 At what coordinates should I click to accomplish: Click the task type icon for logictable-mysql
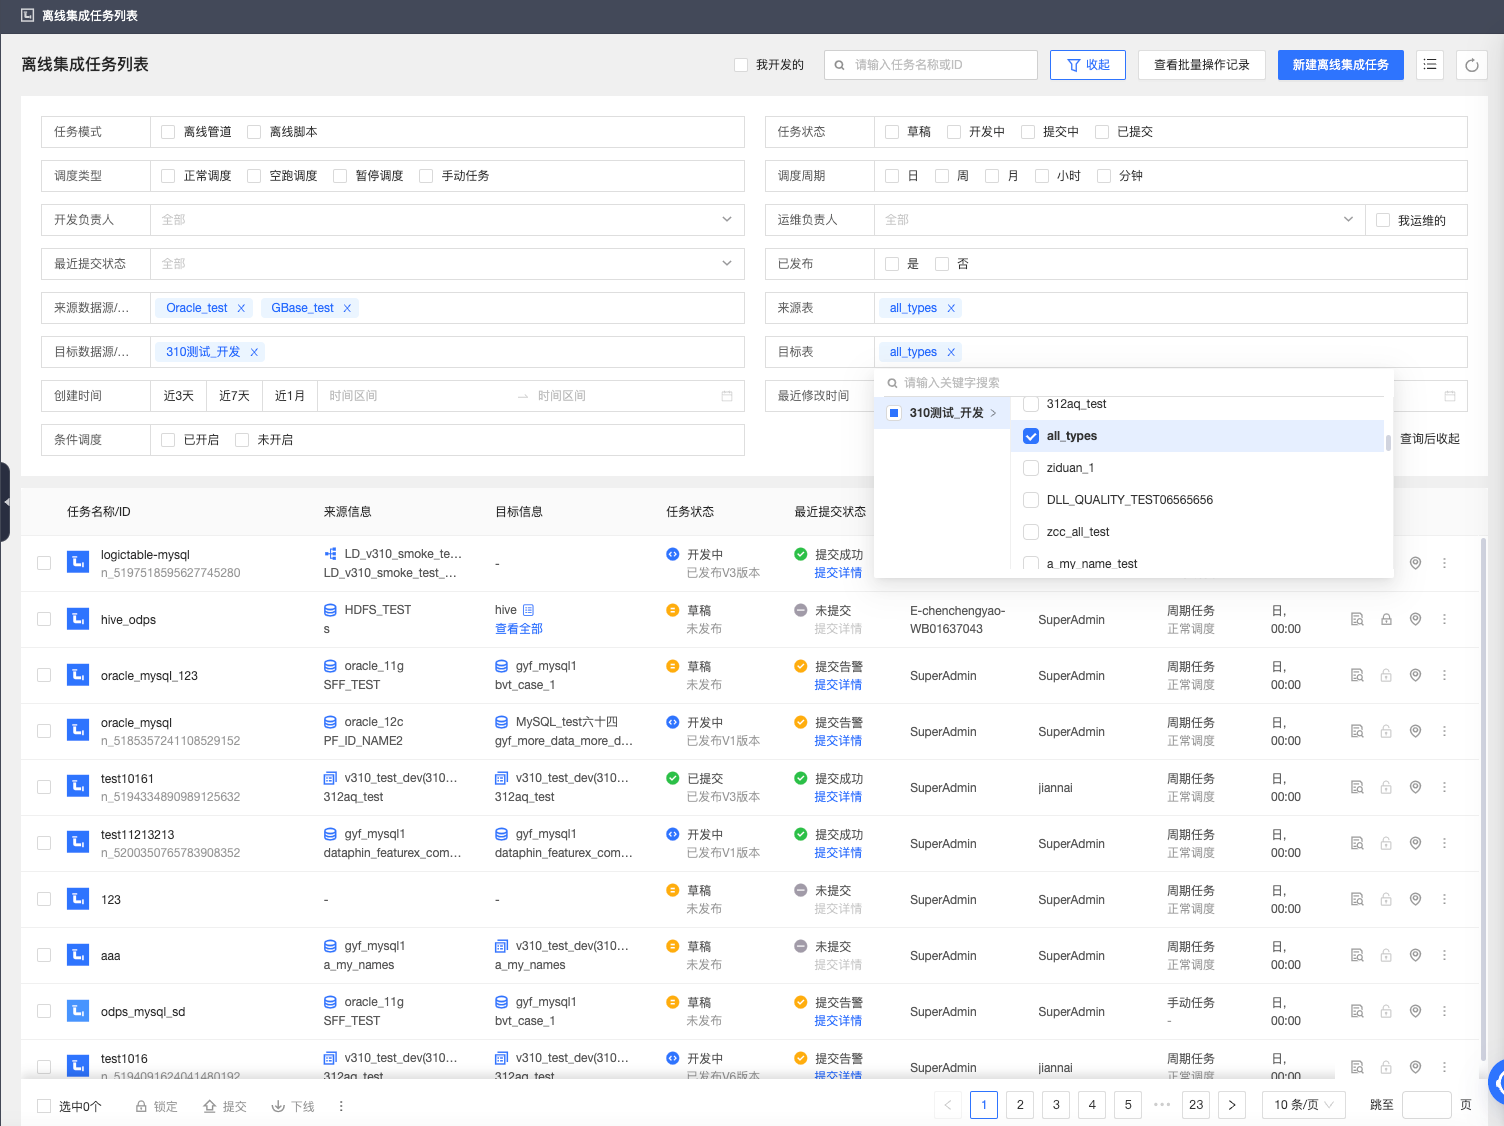point(78,563)
